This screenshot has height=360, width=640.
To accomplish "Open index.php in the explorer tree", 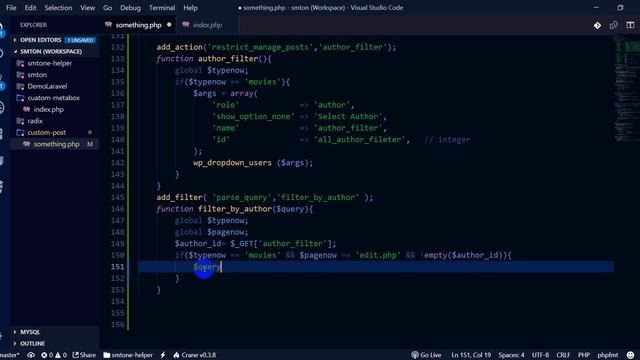I will [48, 109].
